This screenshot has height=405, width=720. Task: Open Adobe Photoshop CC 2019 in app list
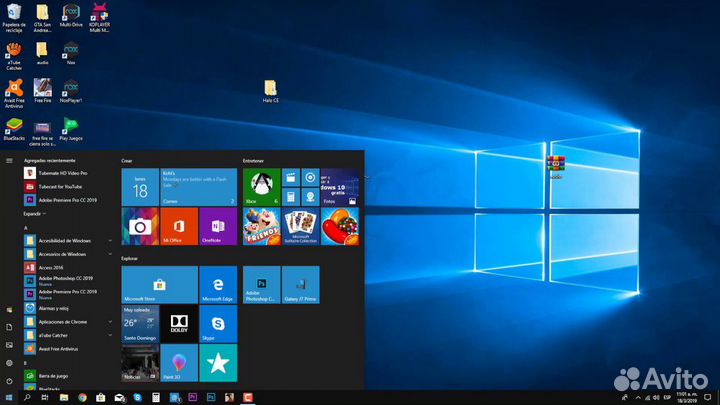[68, 281]
